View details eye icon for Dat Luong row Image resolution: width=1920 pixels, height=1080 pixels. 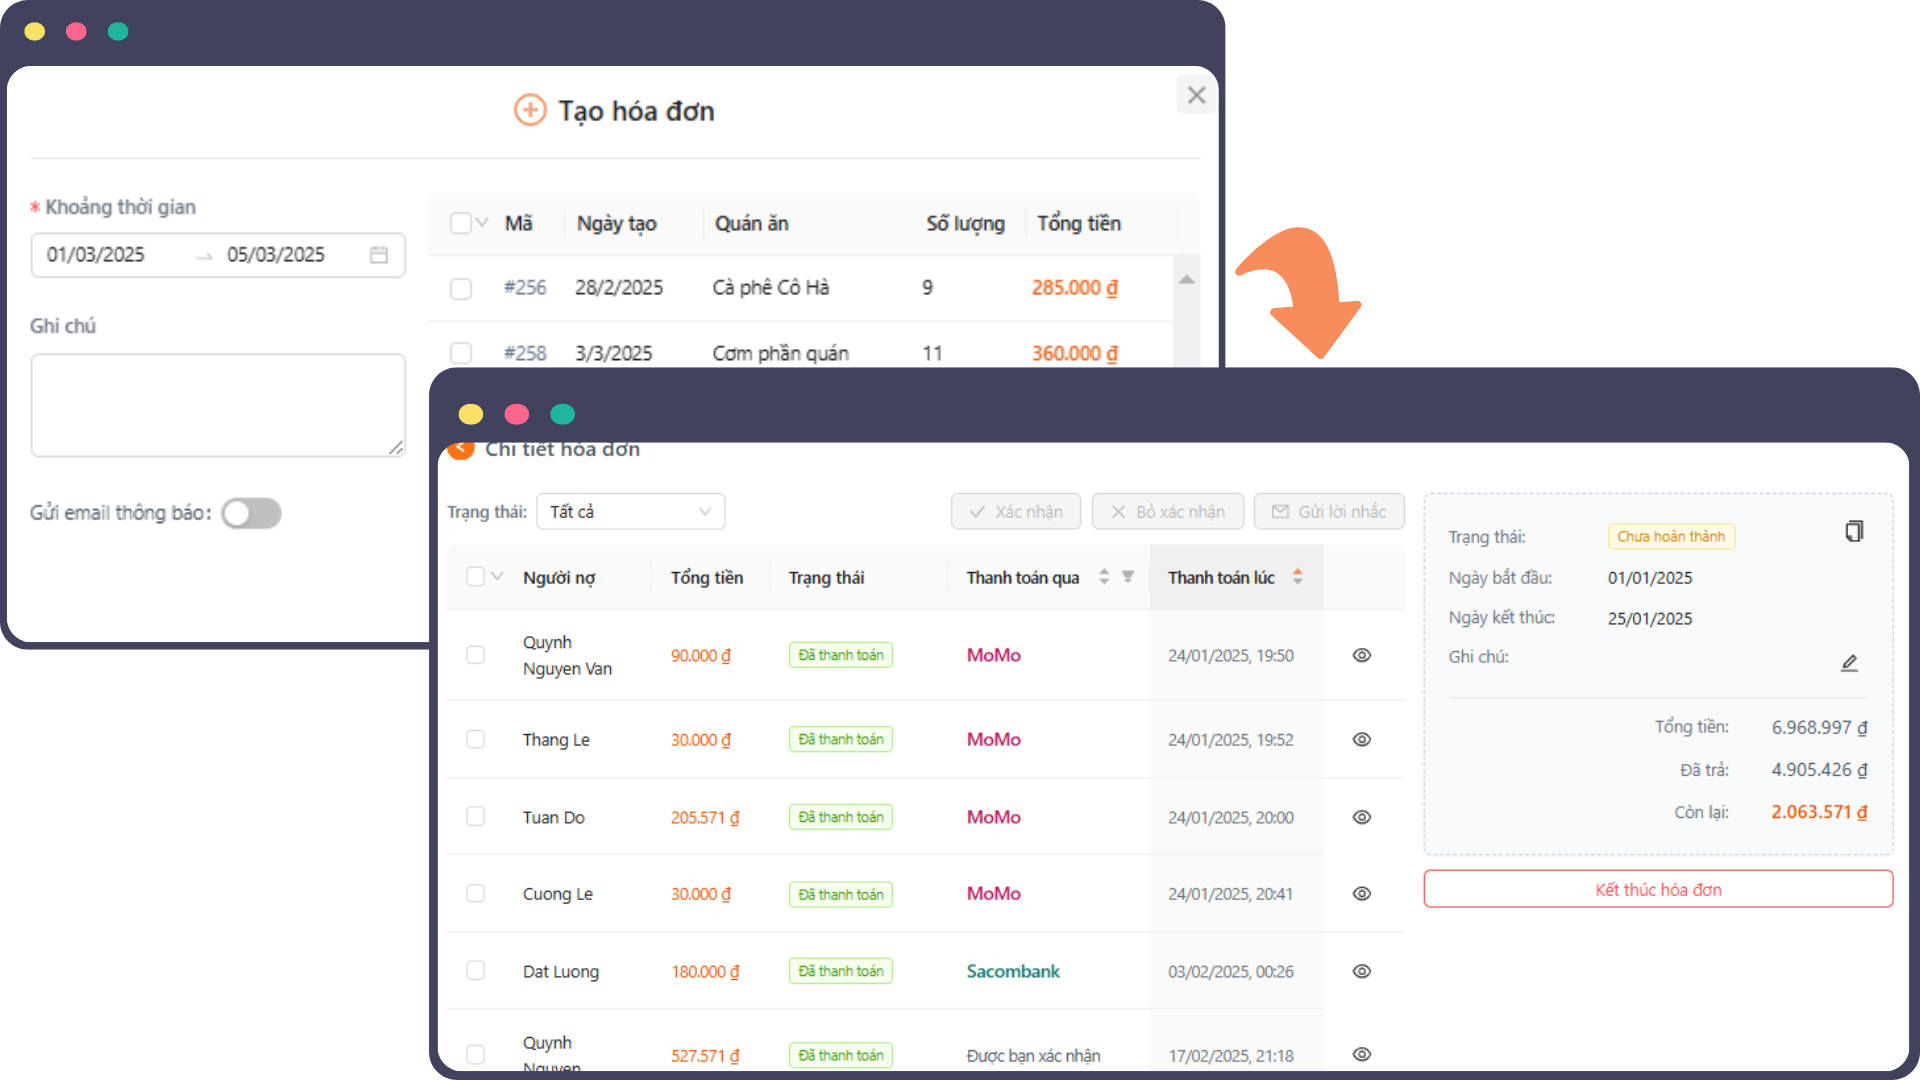[x=1362, y=971]
